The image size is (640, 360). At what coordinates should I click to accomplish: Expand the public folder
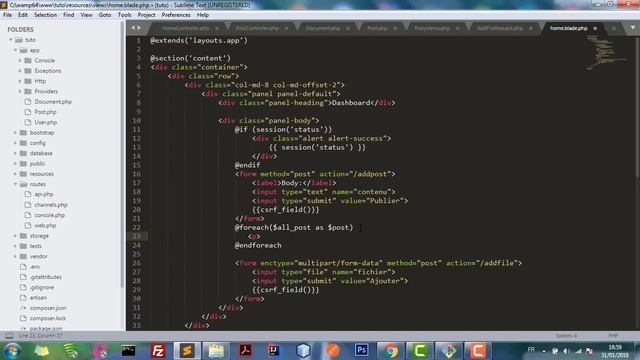point(15,163)
